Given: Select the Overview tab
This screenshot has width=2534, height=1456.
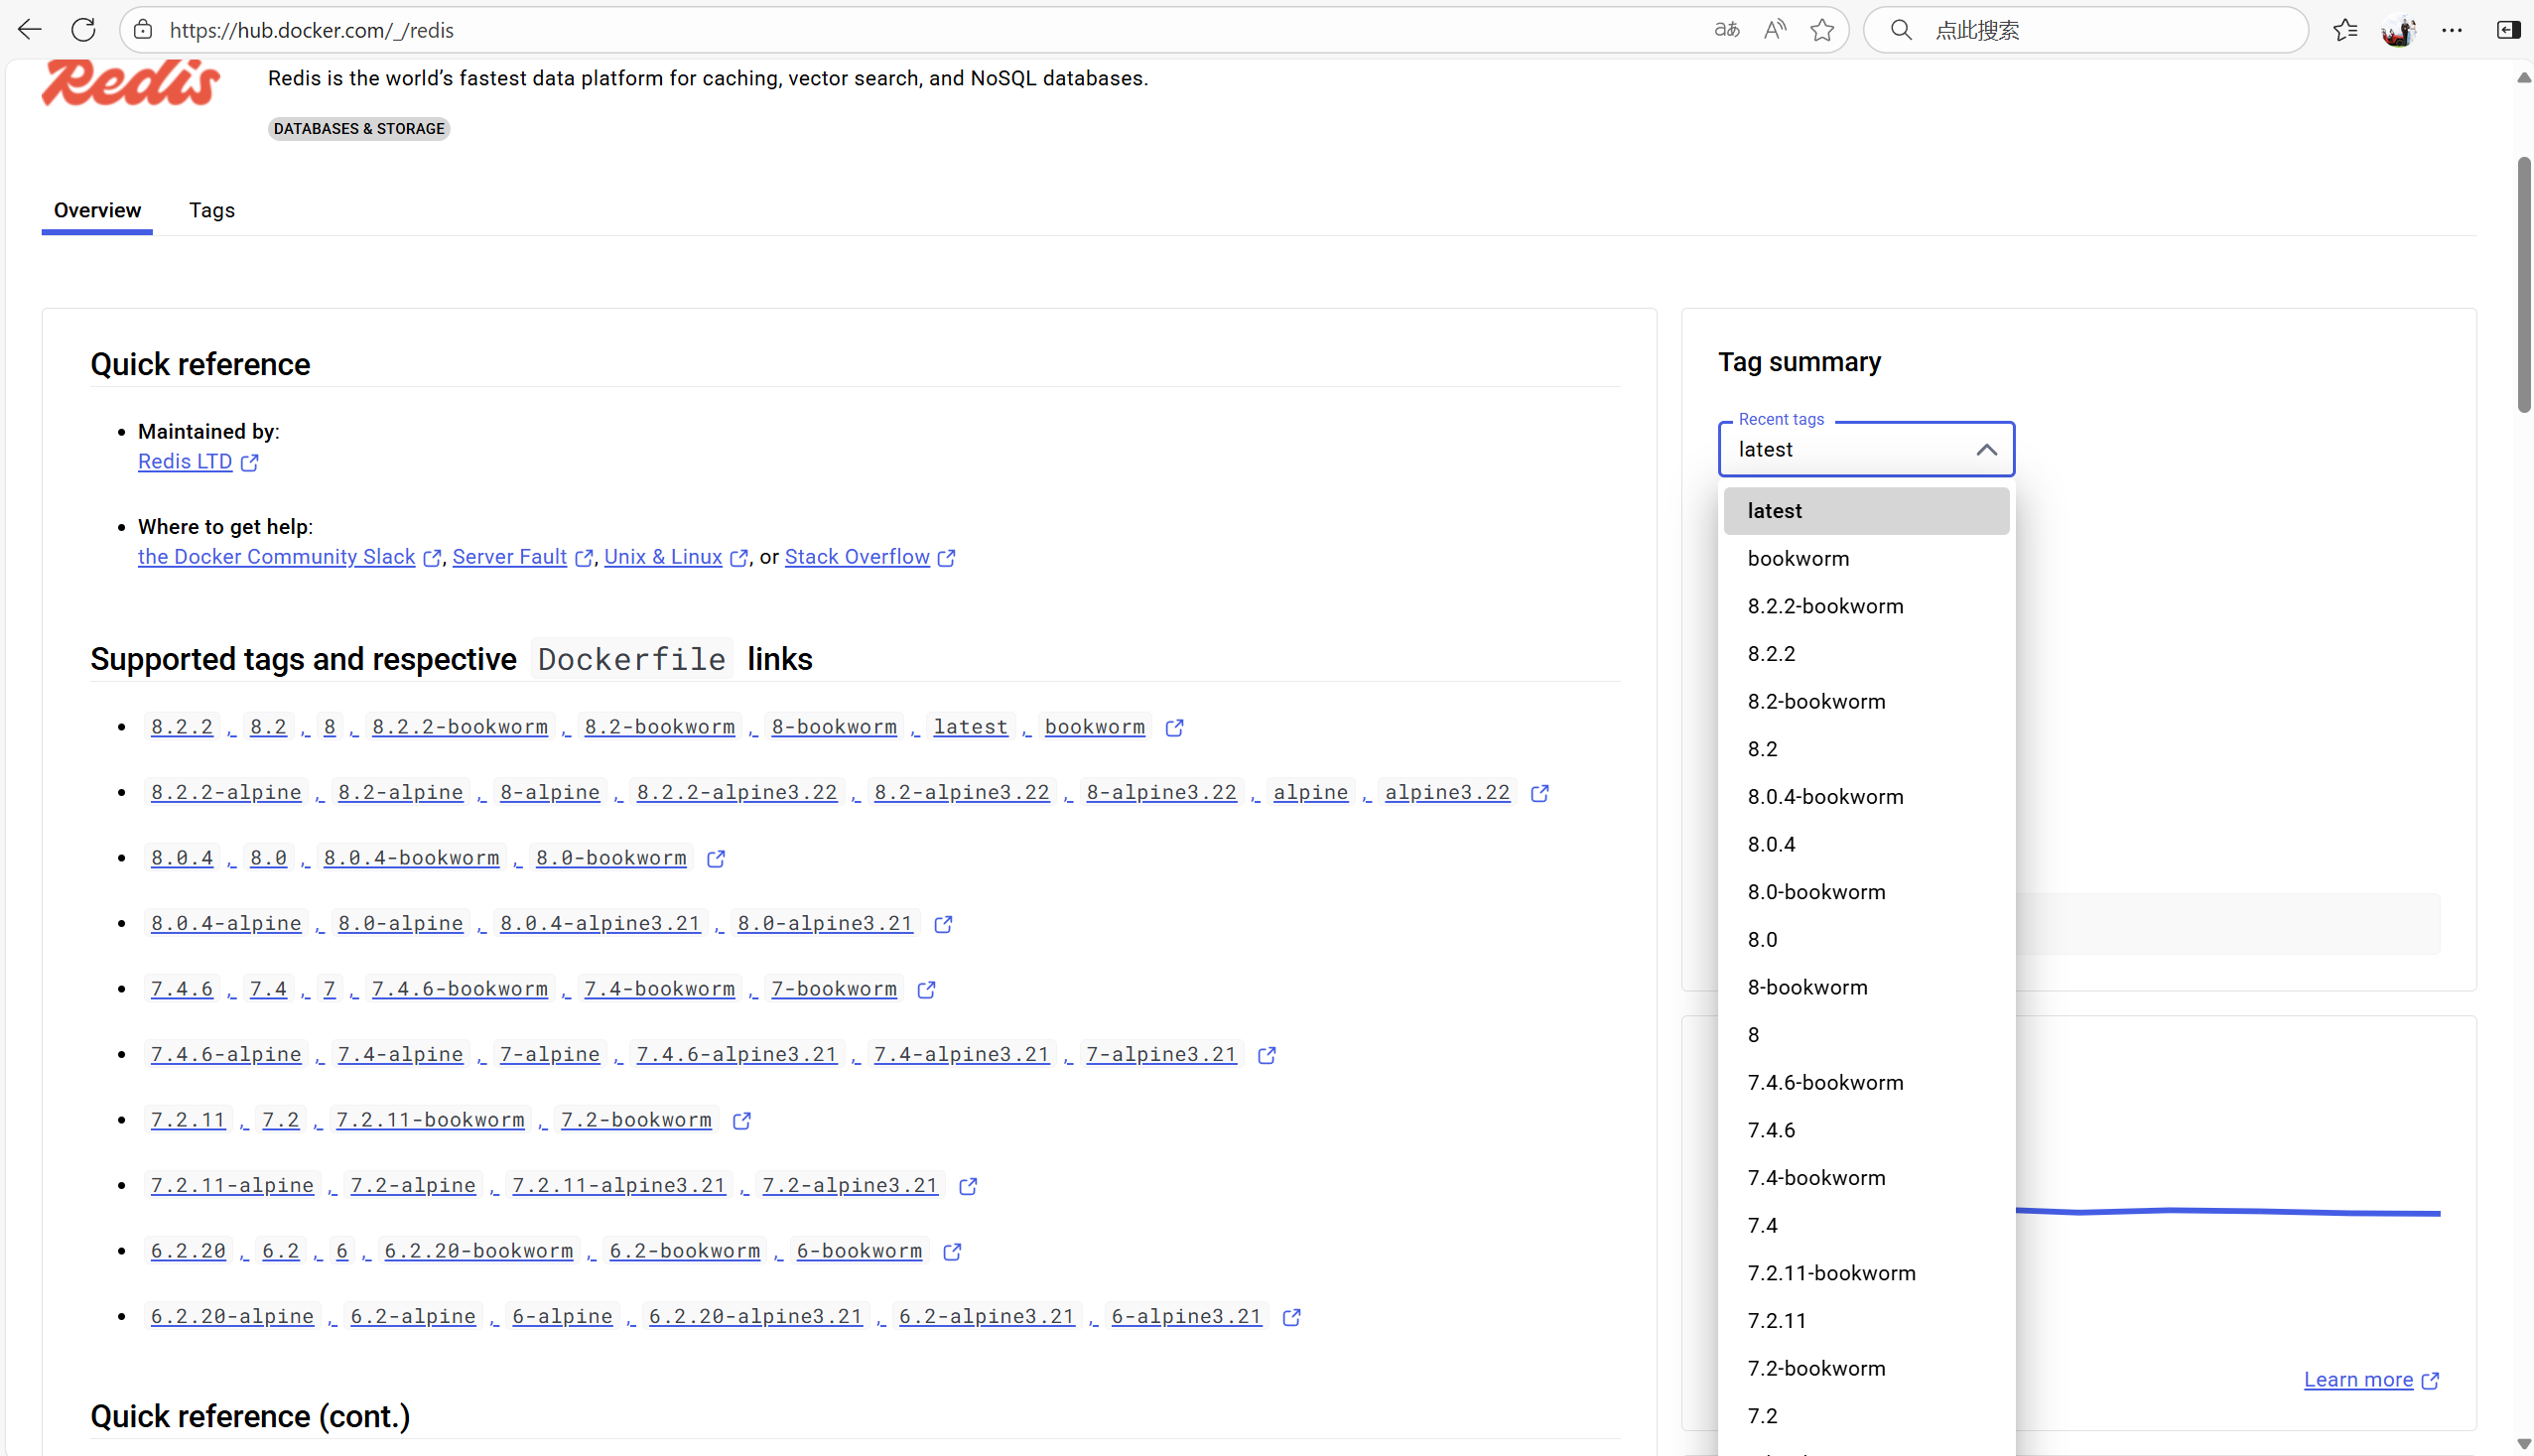Looking at the screenshot, I should (97, 210).
